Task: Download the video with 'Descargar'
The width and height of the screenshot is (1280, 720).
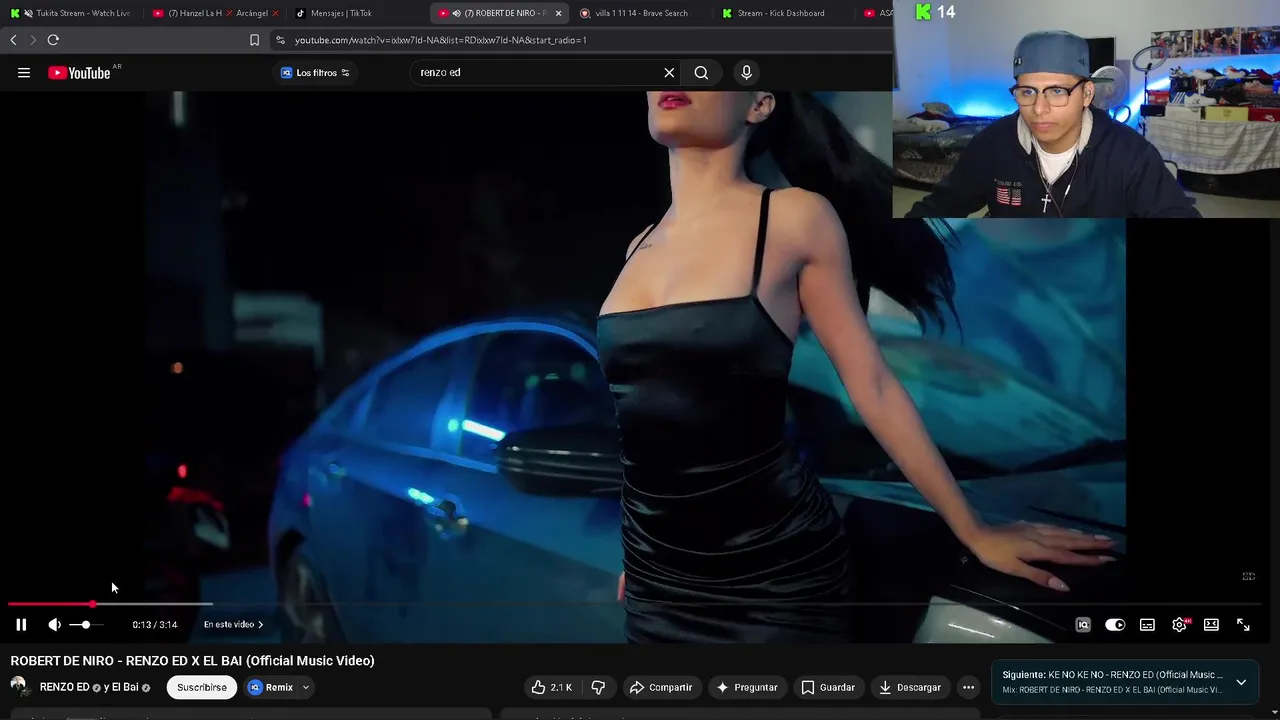Action: tap(909, 687)
